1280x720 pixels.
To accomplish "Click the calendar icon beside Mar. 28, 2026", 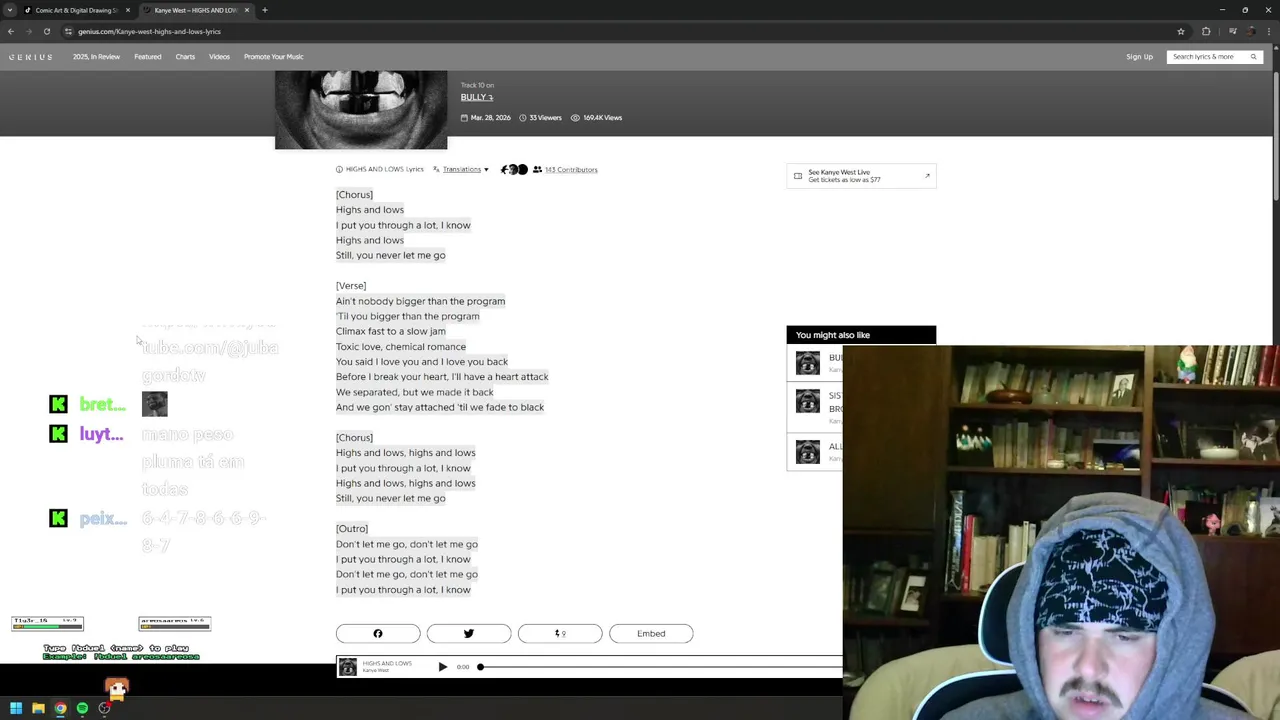I will point(464,117).
